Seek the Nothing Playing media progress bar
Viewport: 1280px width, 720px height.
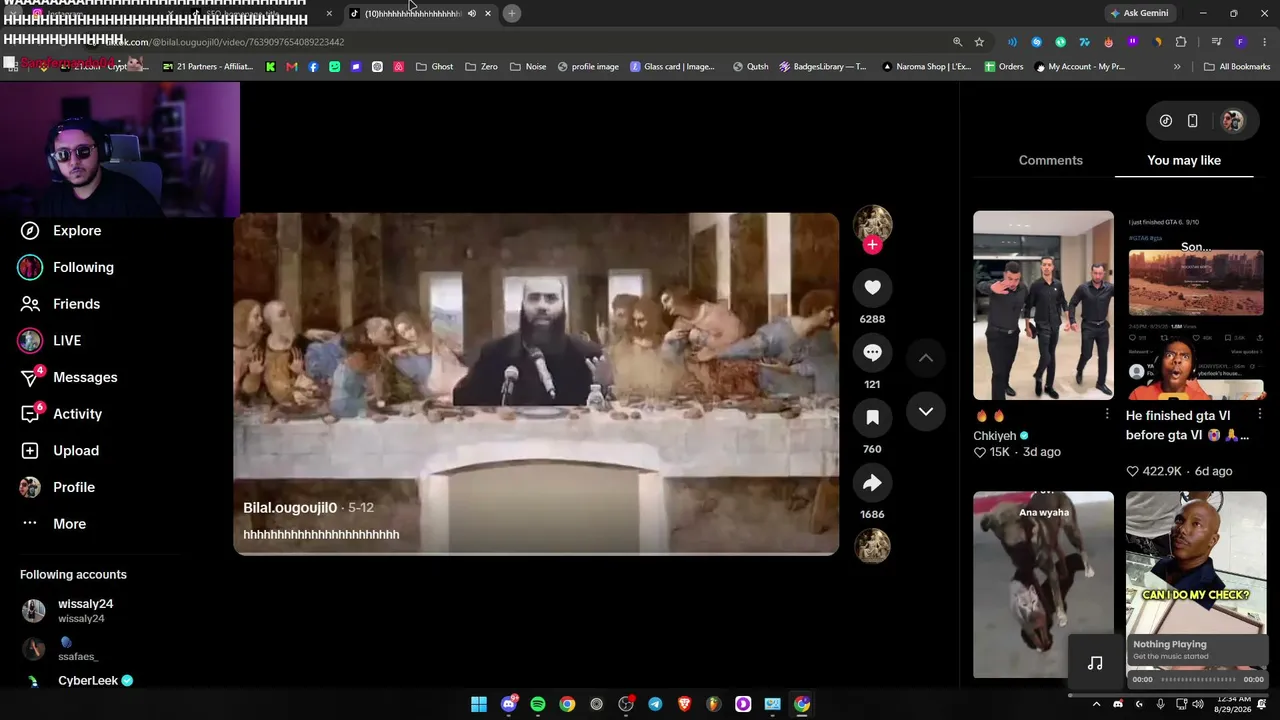(x=1198, y=680)
